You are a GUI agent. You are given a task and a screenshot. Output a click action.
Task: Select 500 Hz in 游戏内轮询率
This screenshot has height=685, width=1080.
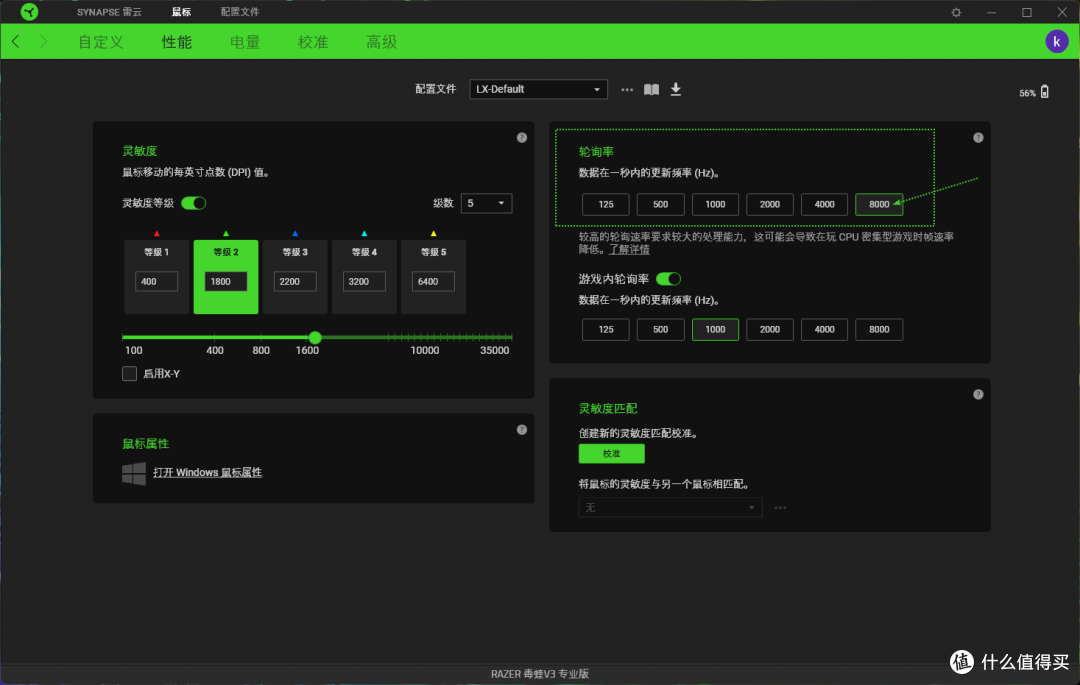(660, 330)
